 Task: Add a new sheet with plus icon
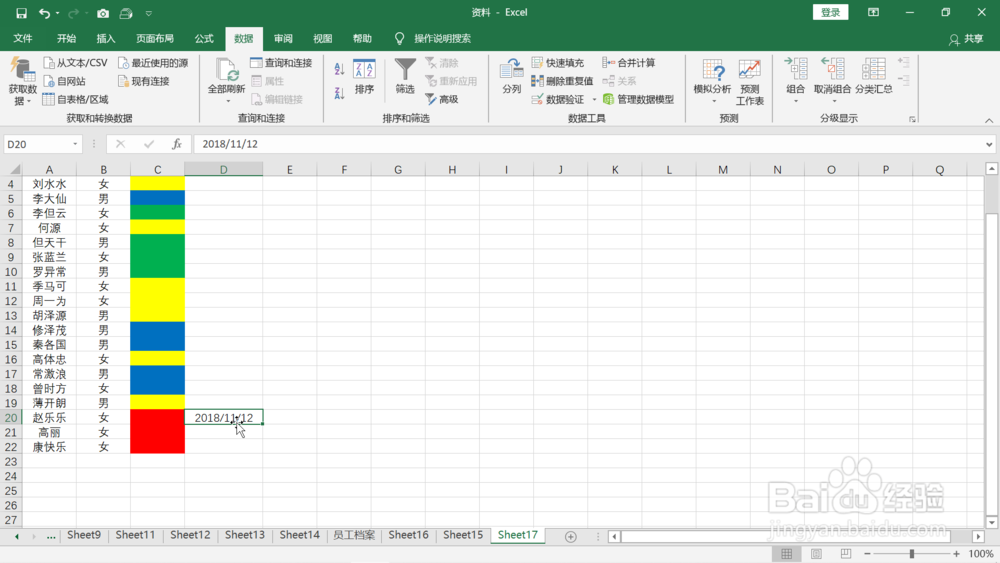click(571, 537)
